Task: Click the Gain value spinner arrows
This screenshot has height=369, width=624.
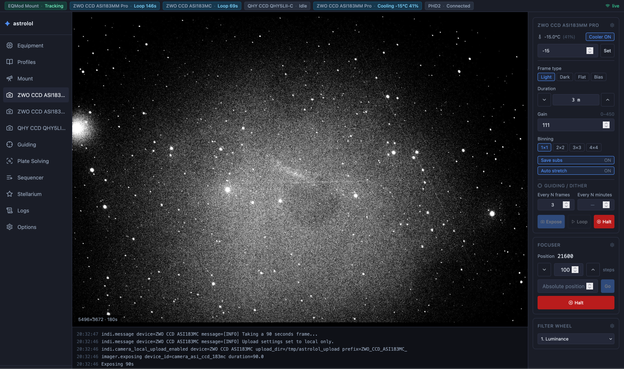Action: click(x=606, y=125)
